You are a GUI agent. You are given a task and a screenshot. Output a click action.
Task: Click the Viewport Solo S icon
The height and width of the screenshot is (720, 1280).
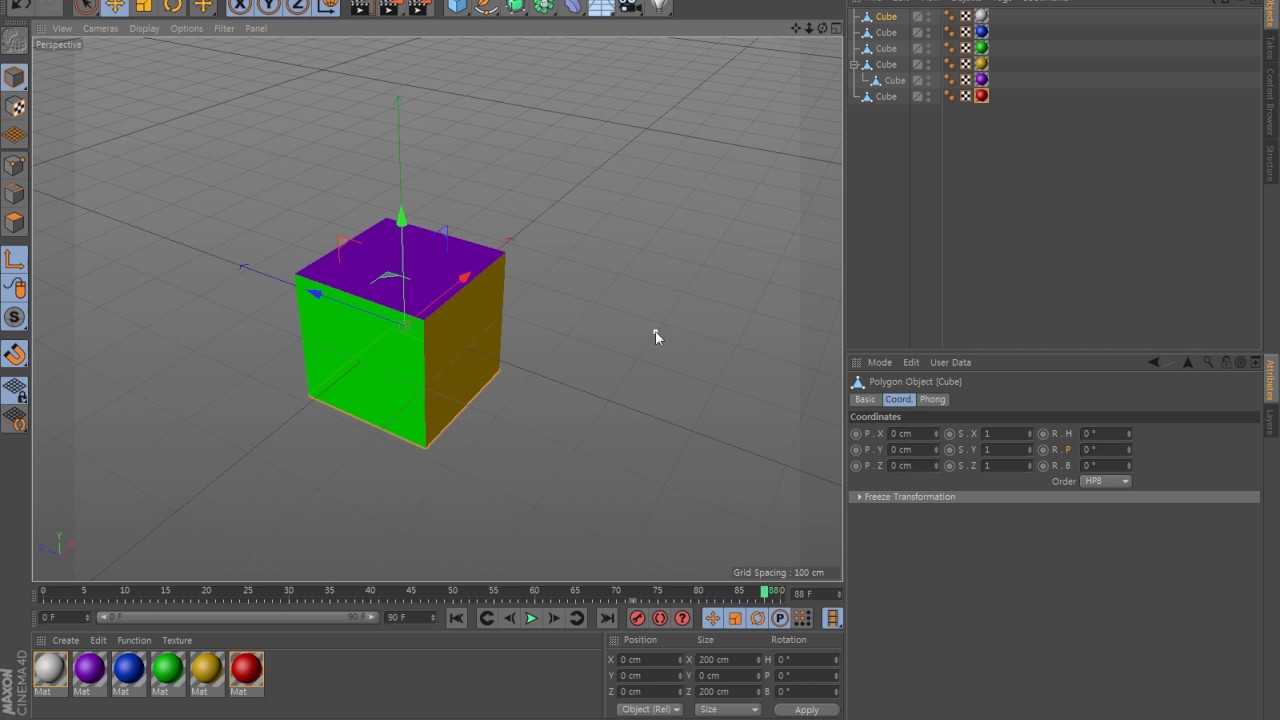click(14, 318)
